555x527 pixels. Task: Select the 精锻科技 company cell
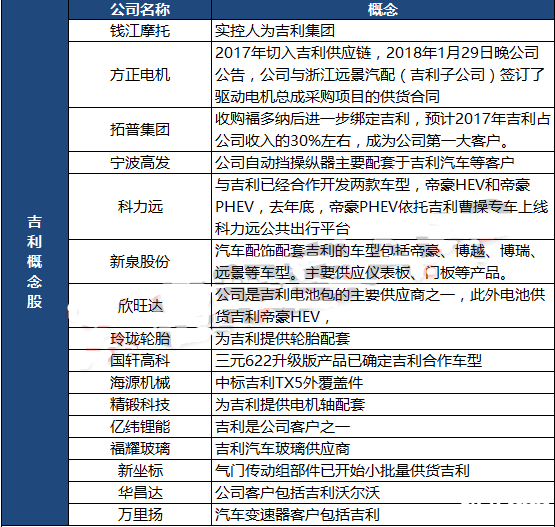click(x=140, y=405)
